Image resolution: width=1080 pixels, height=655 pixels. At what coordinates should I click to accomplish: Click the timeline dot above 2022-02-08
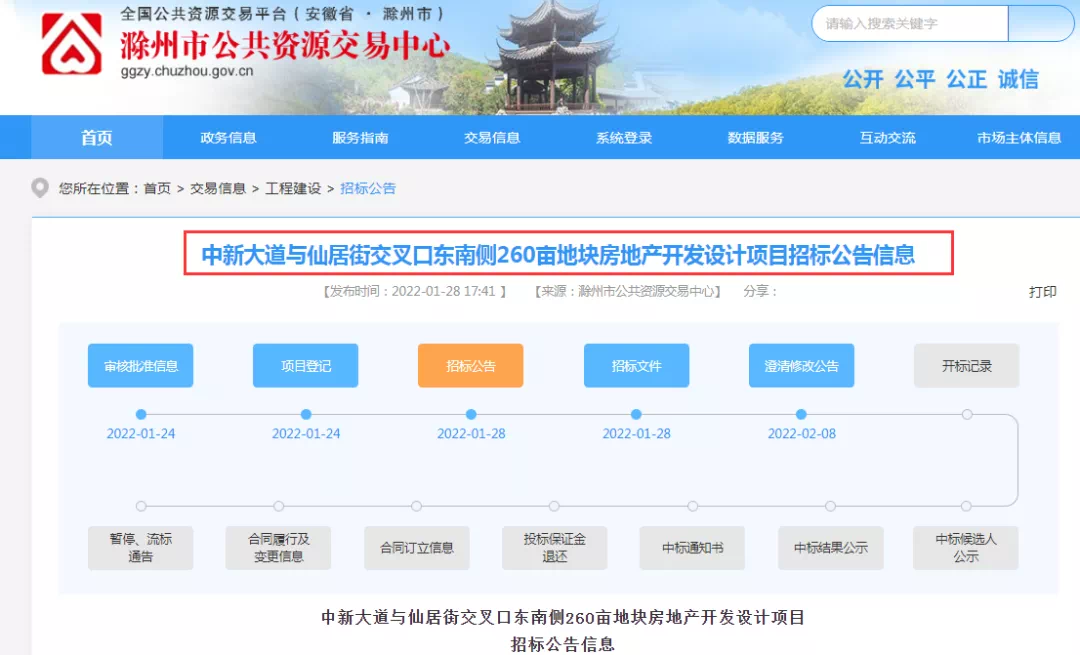tap(801, 414)
